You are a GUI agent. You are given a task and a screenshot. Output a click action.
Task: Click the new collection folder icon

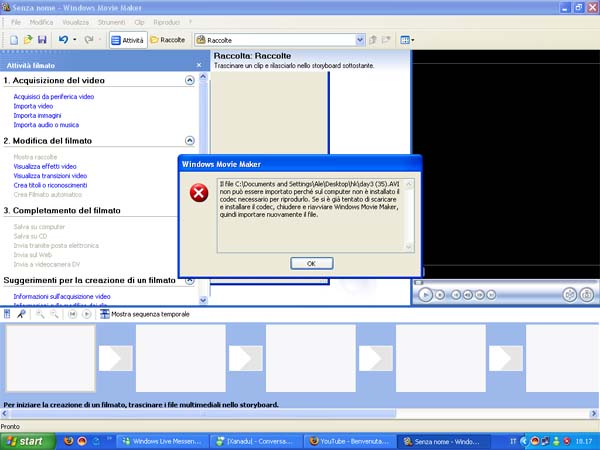386,40
